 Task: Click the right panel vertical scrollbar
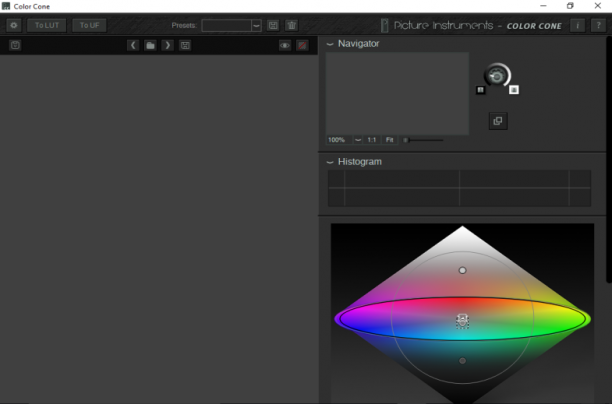pyautogui.click(x=608, y=159)
